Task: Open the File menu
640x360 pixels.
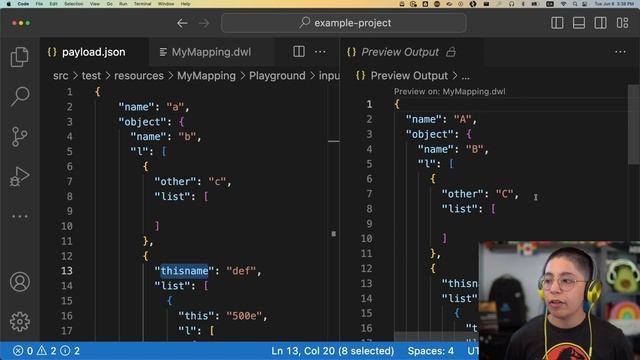Action: tap(39, 4)
